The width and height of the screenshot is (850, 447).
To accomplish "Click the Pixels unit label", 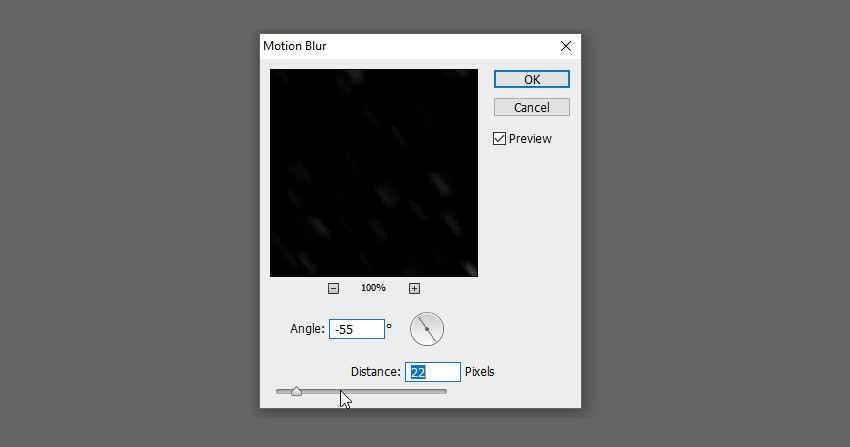I will 479,372.
